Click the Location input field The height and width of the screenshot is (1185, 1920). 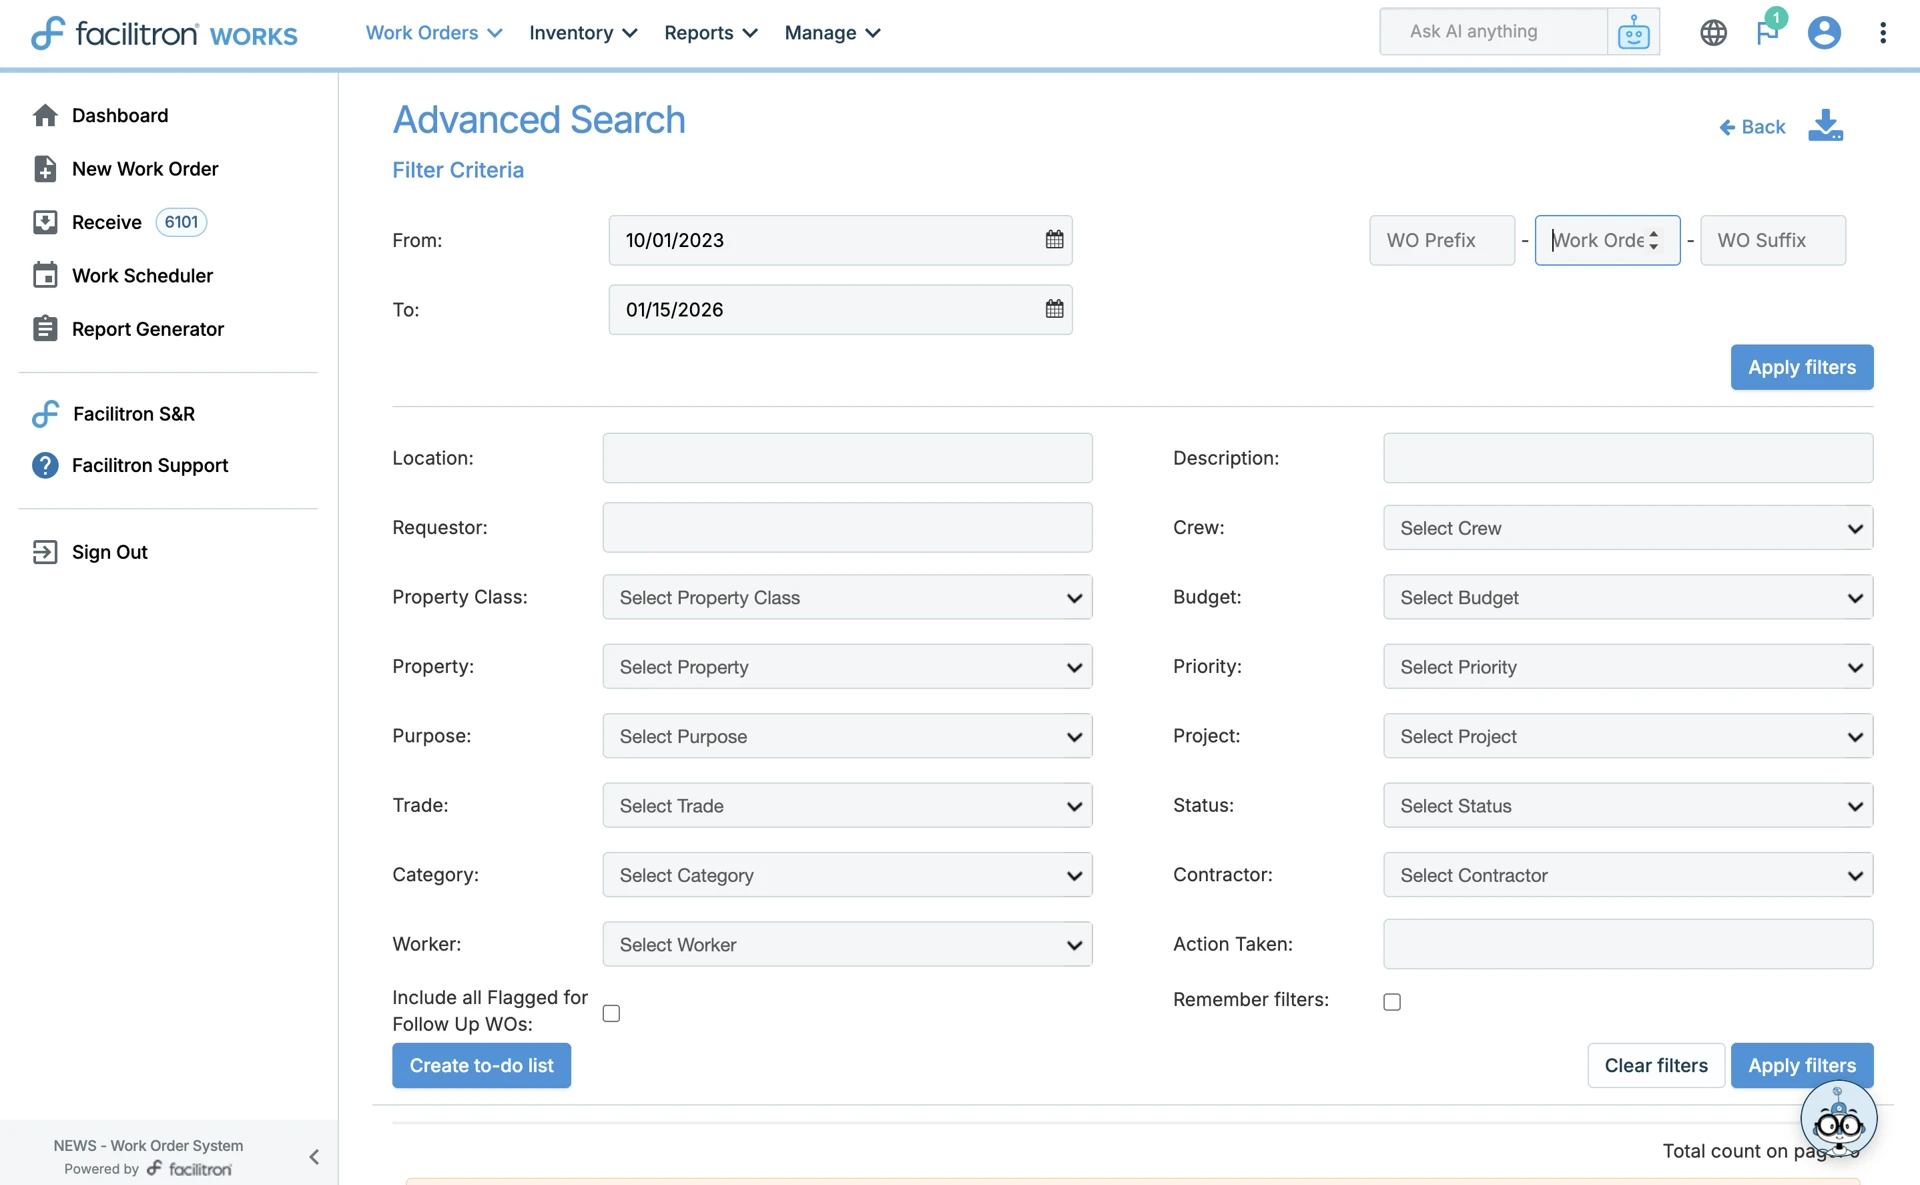pos(847,458)
